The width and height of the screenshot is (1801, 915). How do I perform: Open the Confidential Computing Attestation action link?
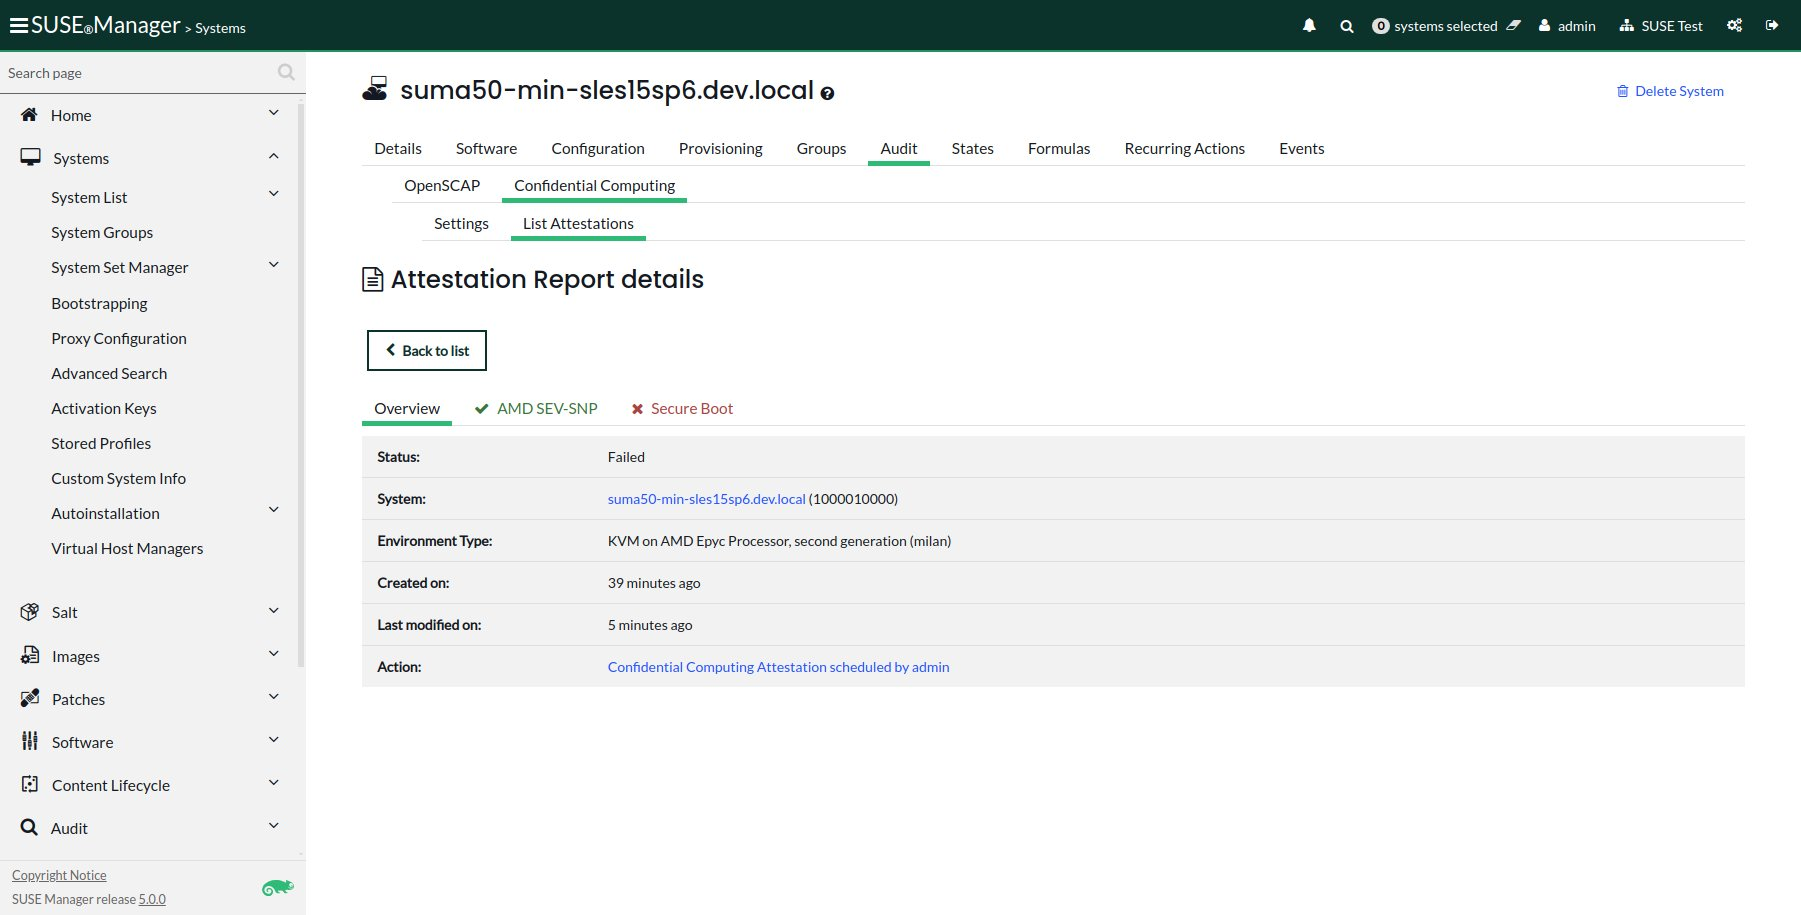point(778,667)
